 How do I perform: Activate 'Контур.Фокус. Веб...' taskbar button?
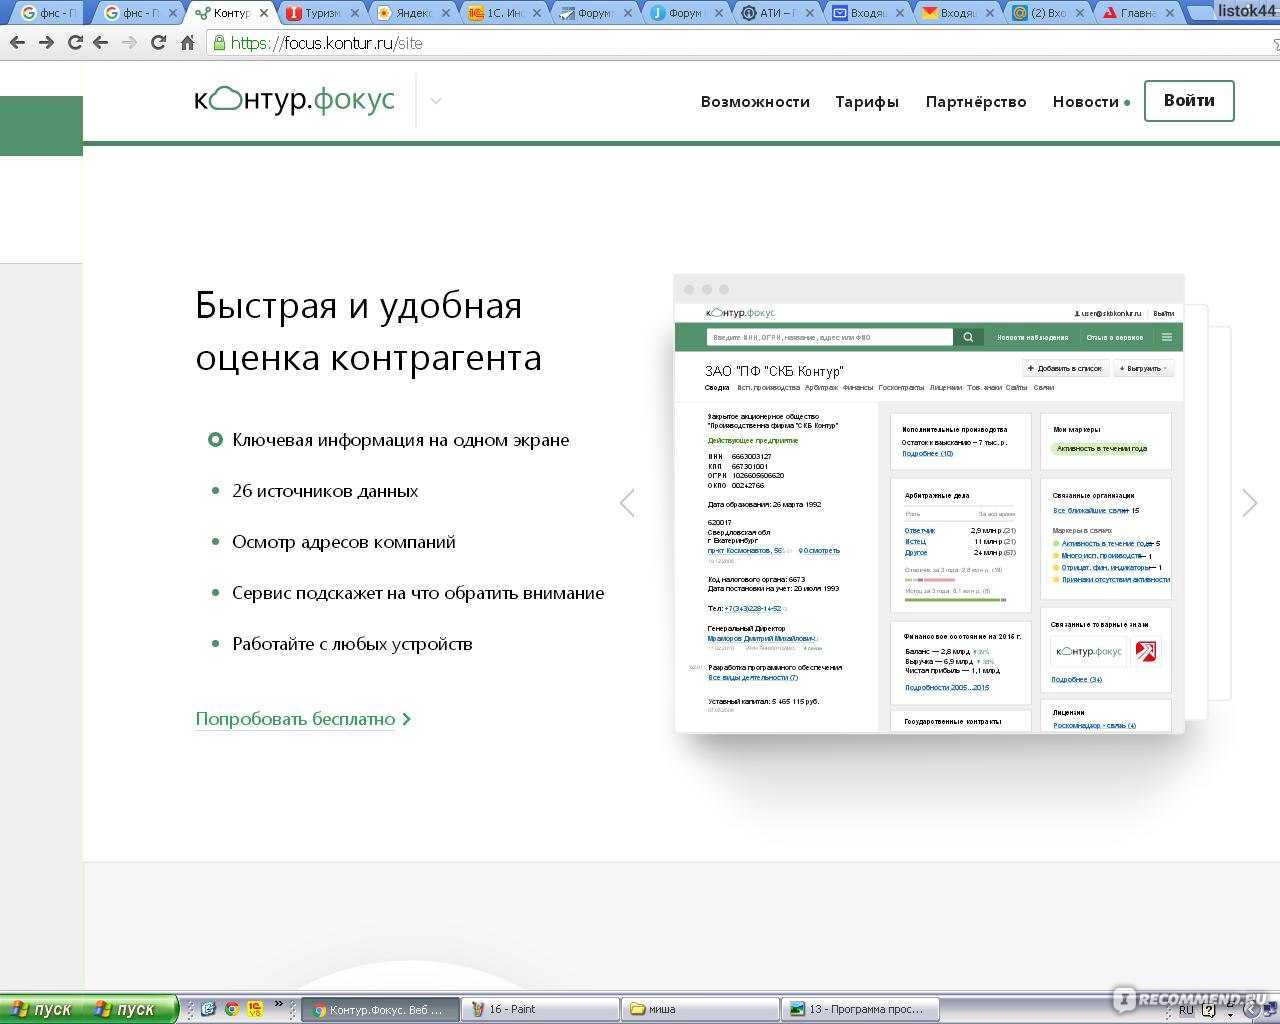(x=380, y=1009)
